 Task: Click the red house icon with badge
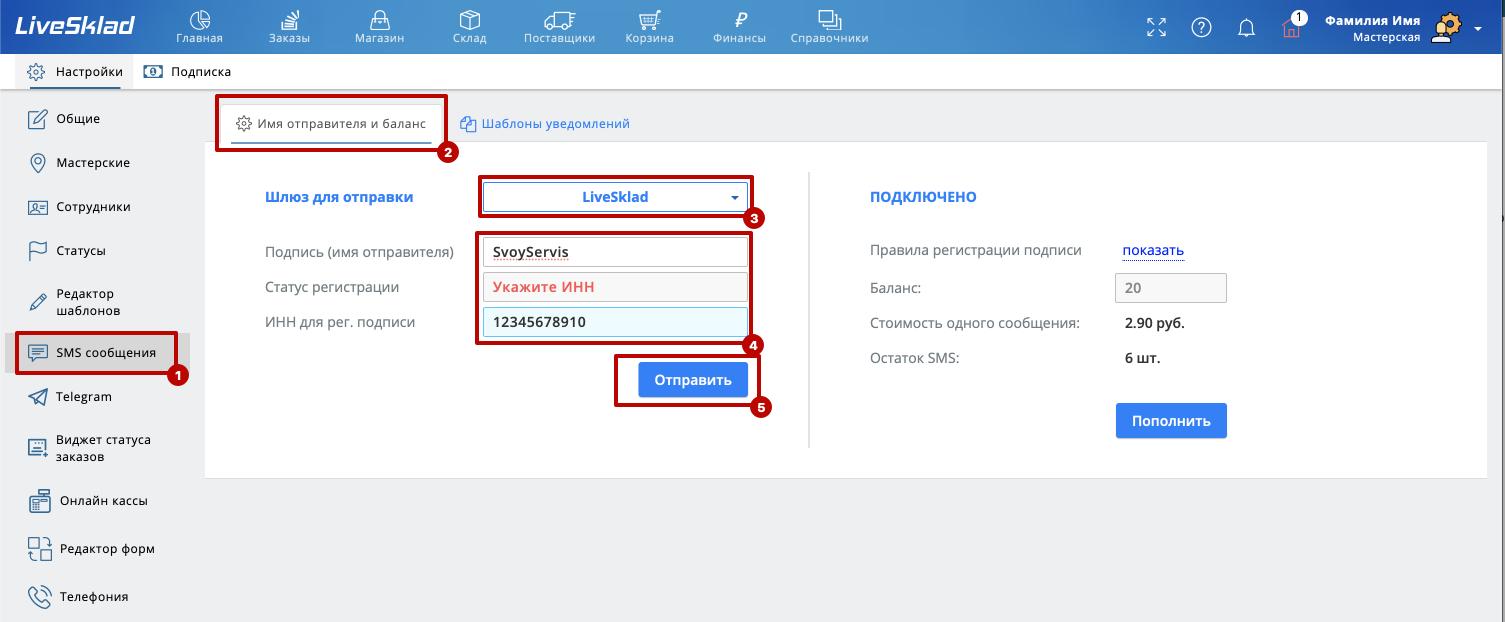[x=1291, y=27]
